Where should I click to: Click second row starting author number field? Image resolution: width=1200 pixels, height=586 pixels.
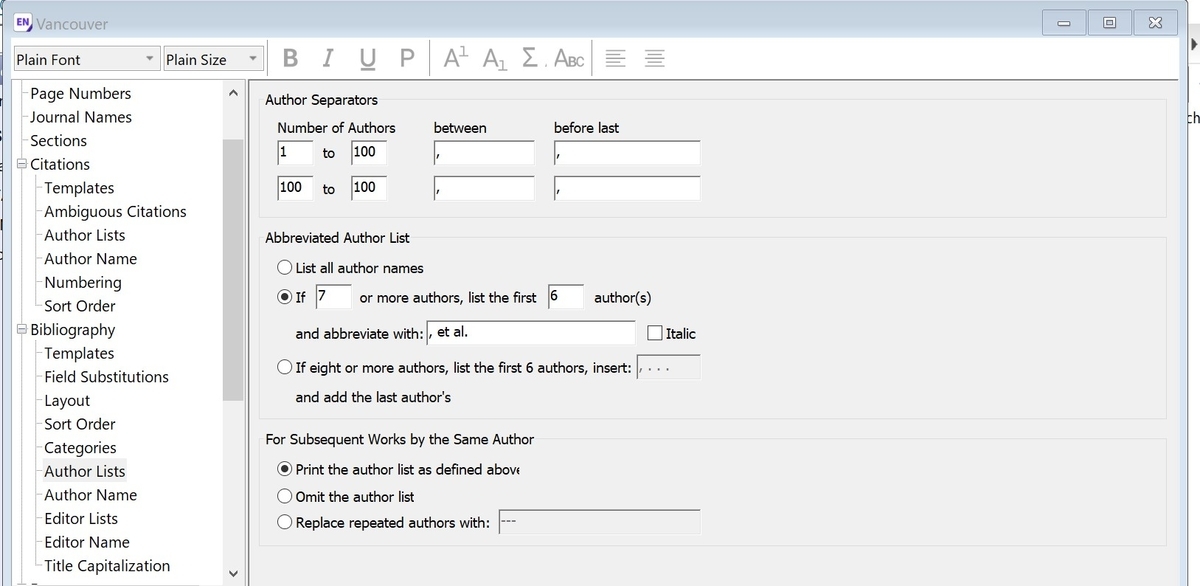tap(295, 188)
